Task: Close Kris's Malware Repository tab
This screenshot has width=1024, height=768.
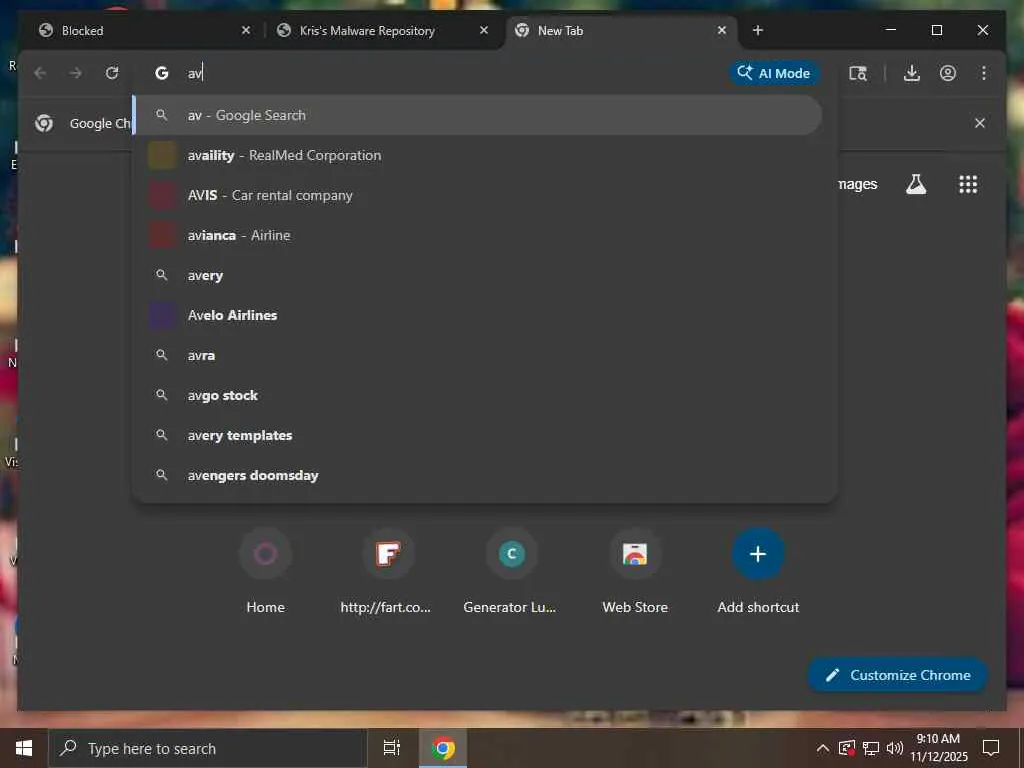Action: coord(484,30)
